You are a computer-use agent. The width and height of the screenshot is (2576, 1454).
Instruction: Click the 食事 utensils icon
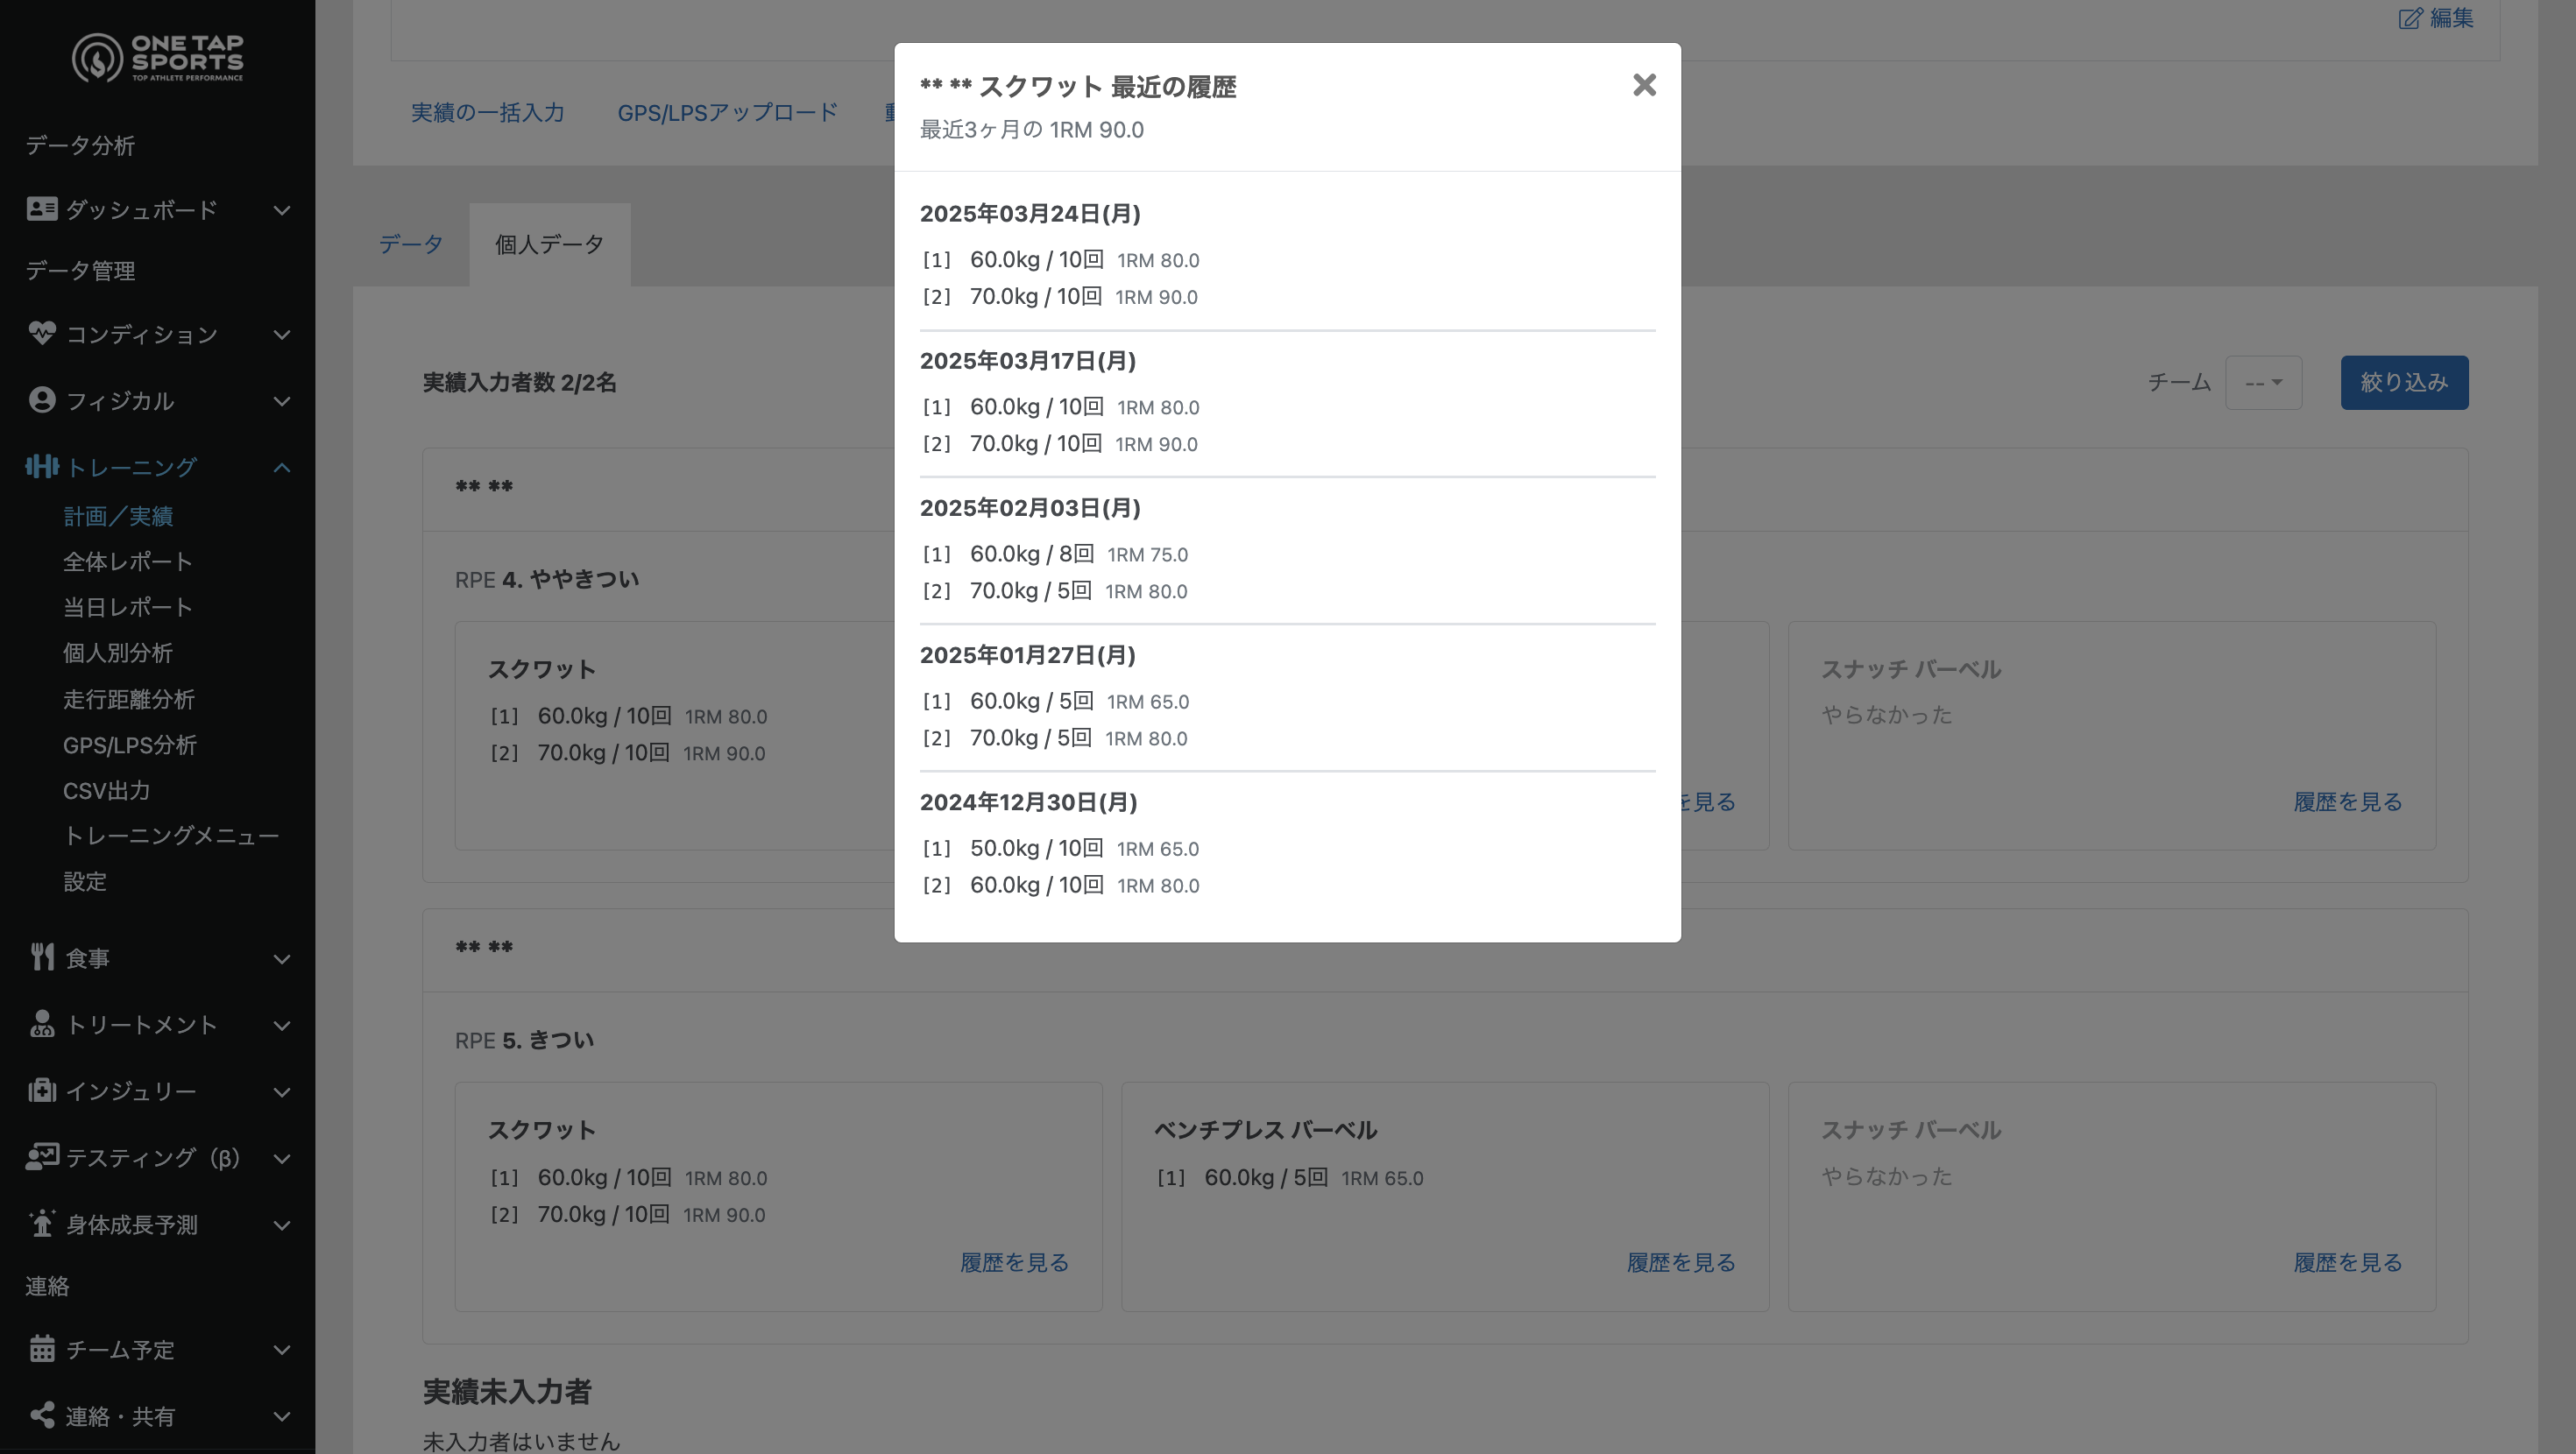tap(41, 957)
